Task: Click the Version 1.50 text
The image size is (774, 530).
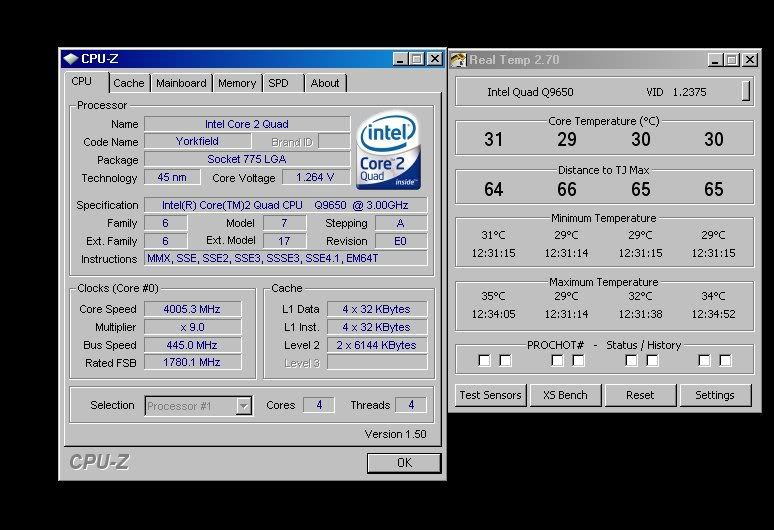Action: coord(395,434)
